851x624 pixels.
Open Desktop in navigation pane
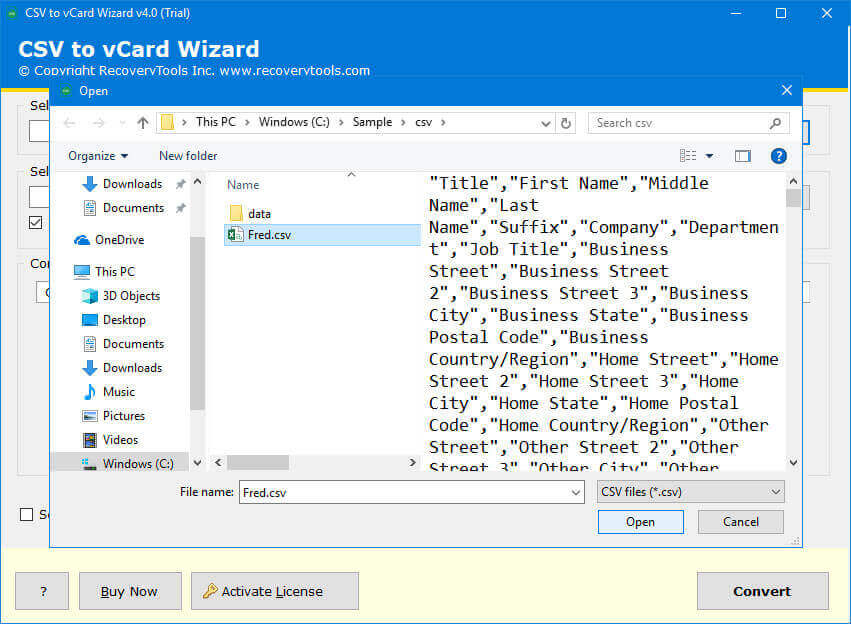coord(124,320)
